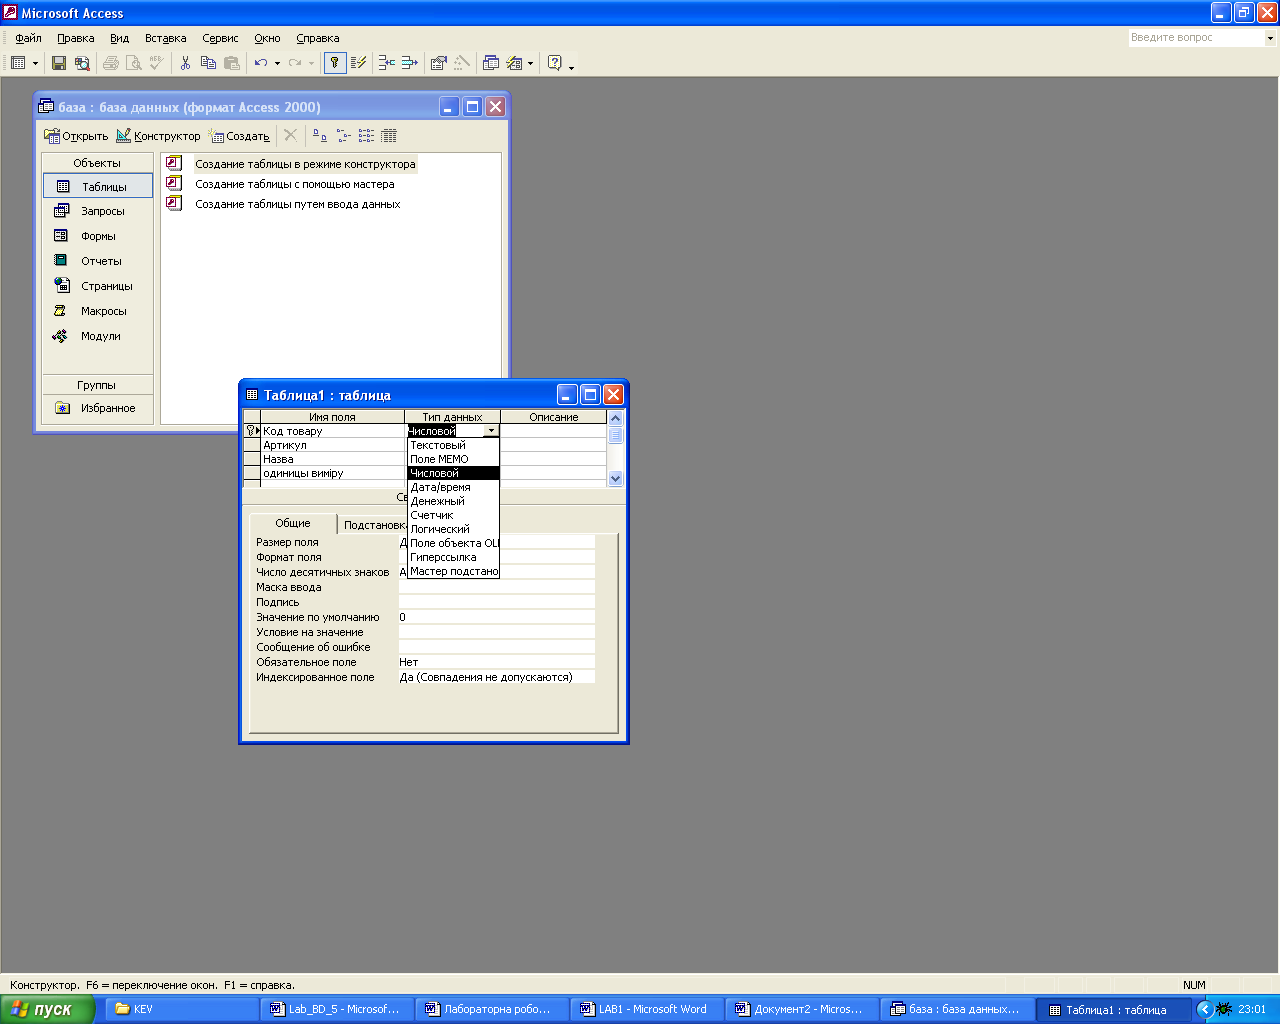Image resolution: width=1280 pixels, height=1024 pixels.
Task: Open Indexes with the lightning list icon
Action: pos(359,63)
